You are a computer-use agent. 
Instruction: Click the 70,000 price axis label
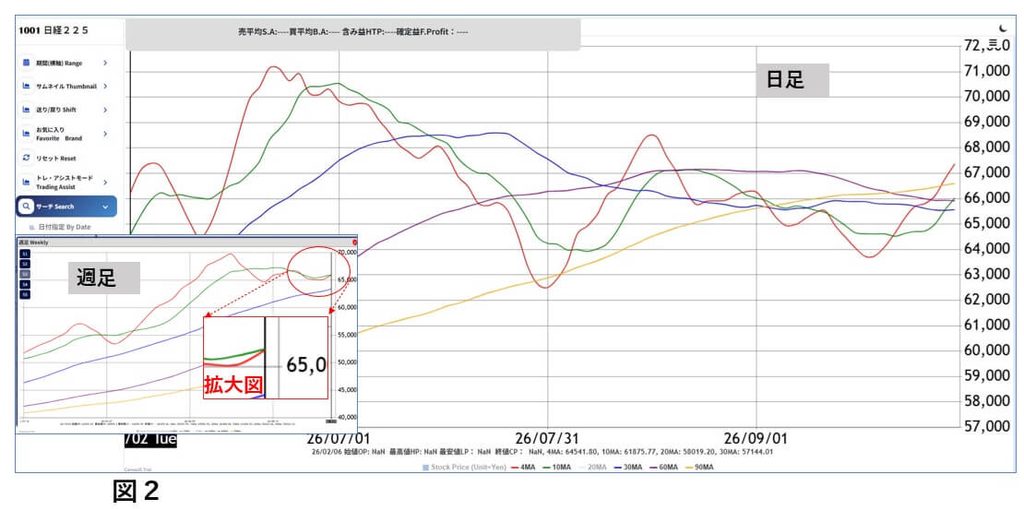[987, 96]
